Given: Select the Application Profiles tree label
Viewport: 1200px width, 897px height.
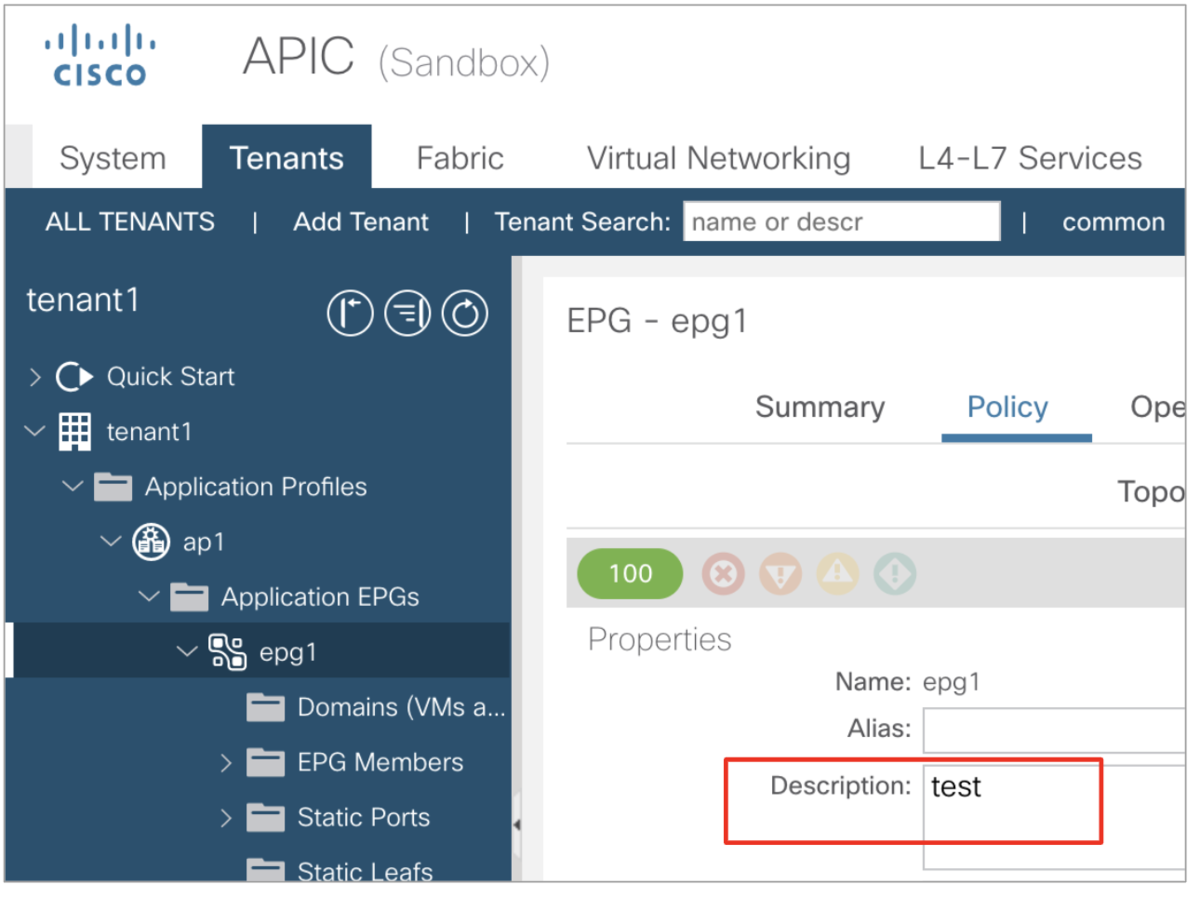Looking at the screenshot, I should click(x=256, y=487).
